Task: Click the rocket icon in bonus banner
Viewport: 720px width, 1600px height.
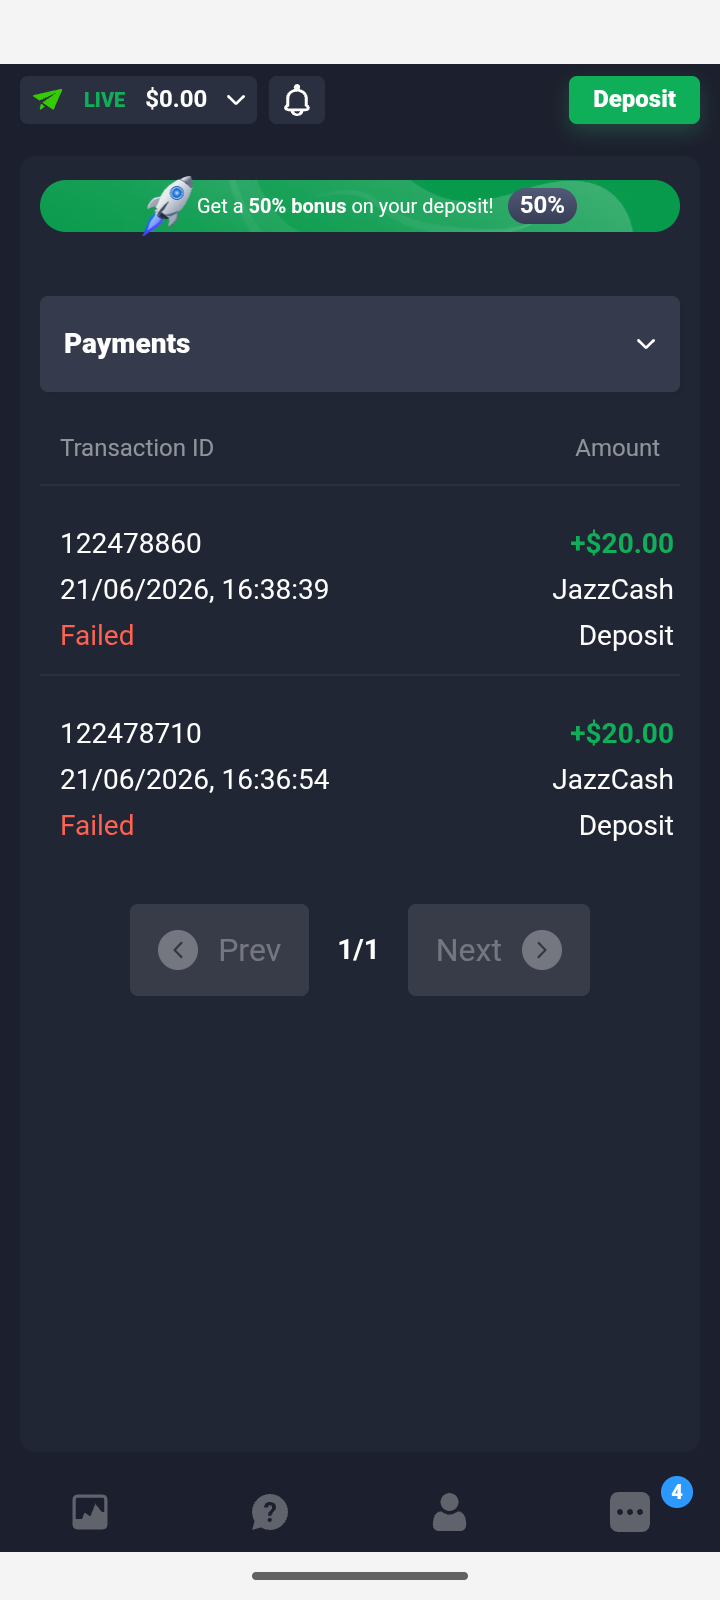Action: [x=167, y=205]
